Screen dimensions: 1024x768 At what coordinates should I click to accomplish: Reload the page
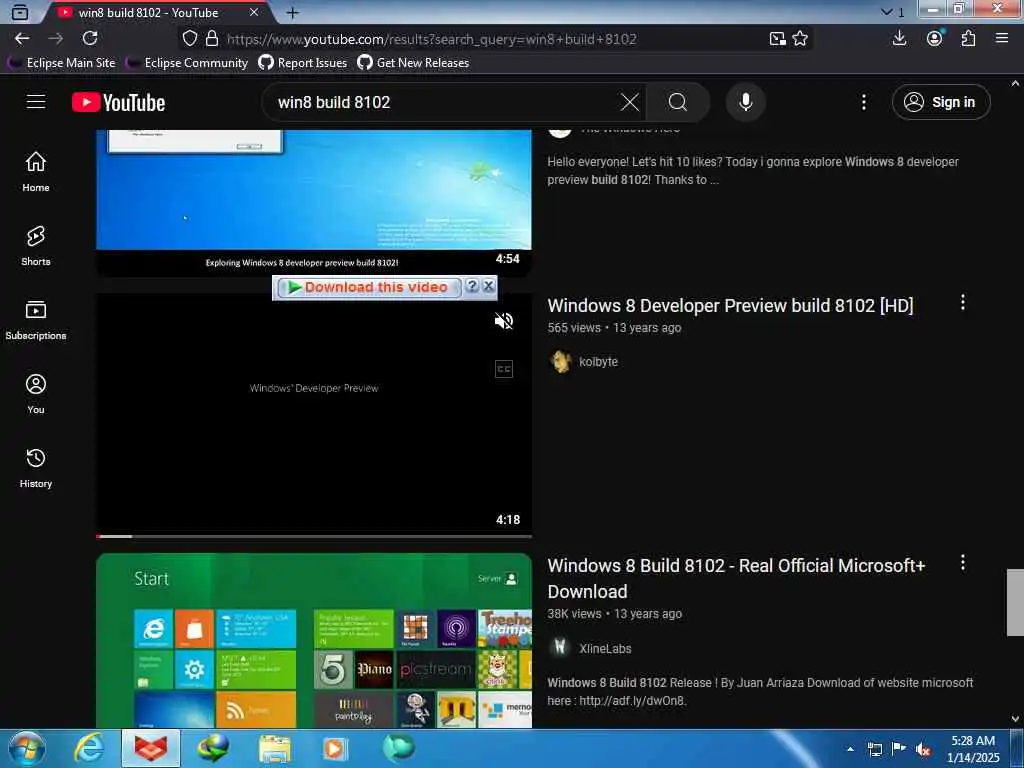coord(90,39)
